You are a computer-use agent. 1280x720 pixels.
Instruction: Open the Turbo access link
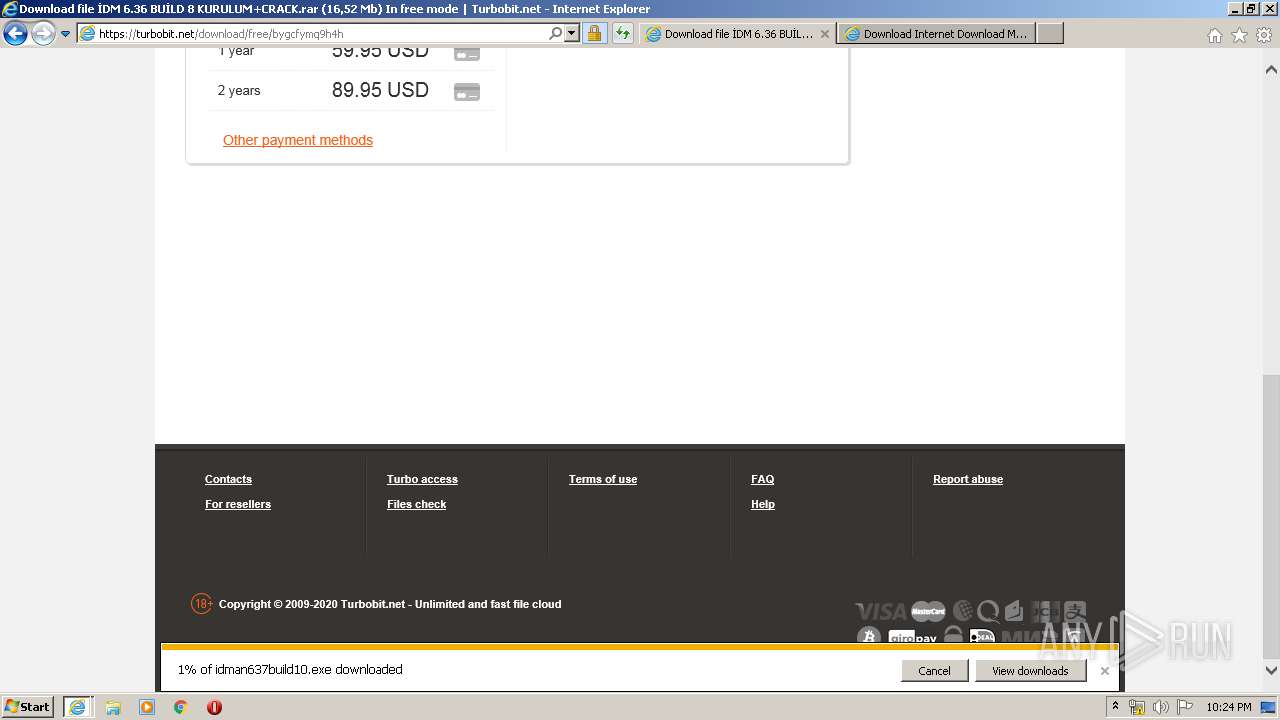click(x=422, y=479)
